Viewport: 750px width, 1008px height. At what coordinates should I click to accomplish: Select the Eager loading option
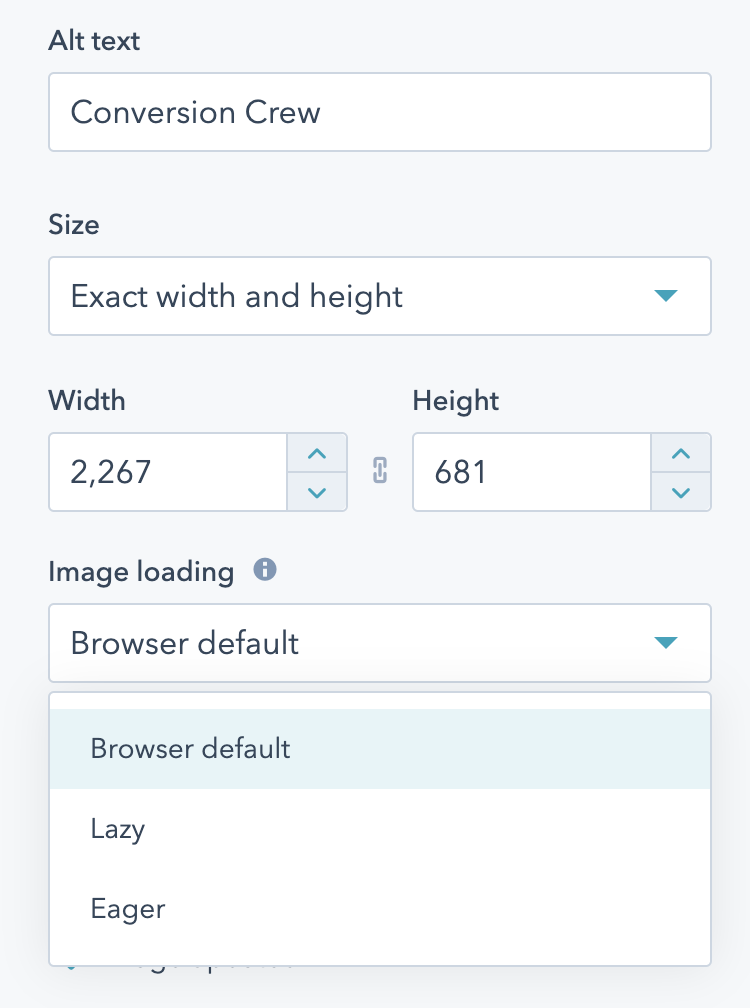click(127, 909)
